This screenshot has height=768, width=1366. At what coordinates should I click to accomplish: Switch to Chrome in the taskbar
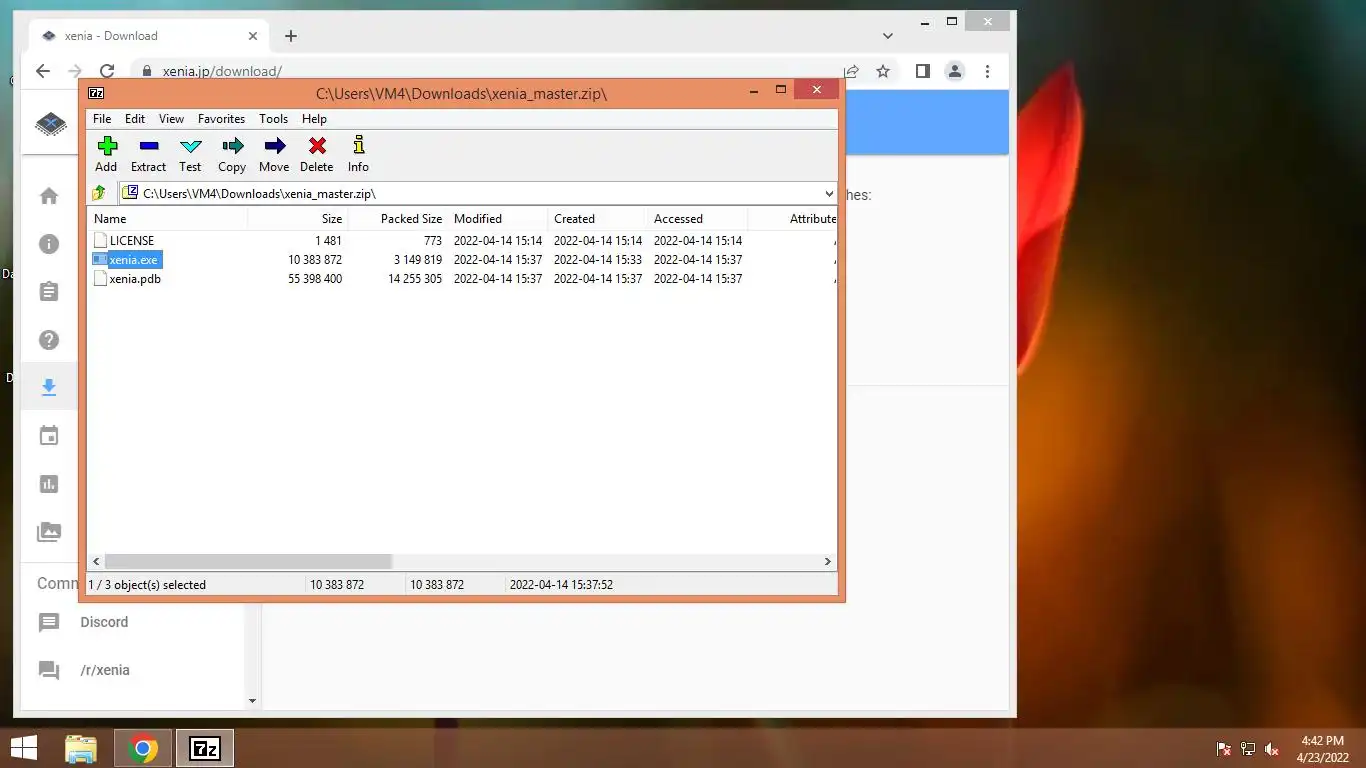point(143,748)
